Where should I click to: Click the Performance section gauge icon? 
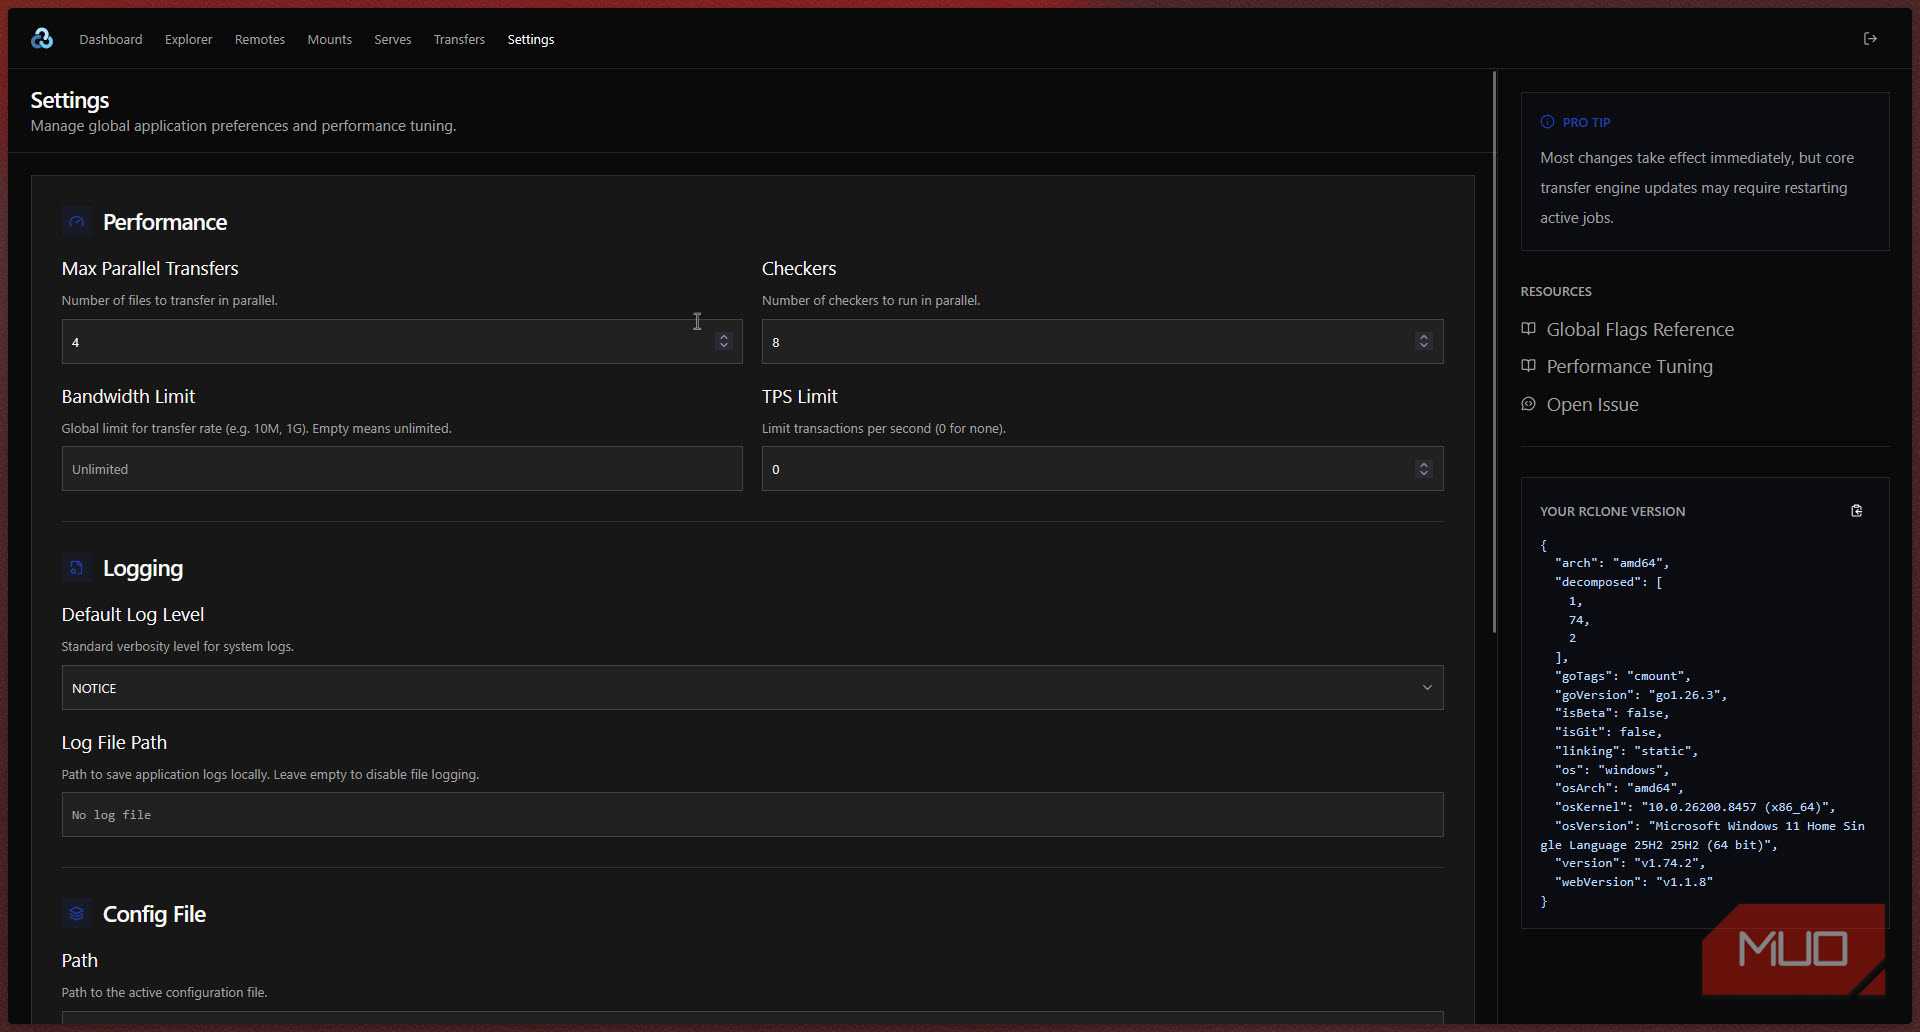pos(77,222)
